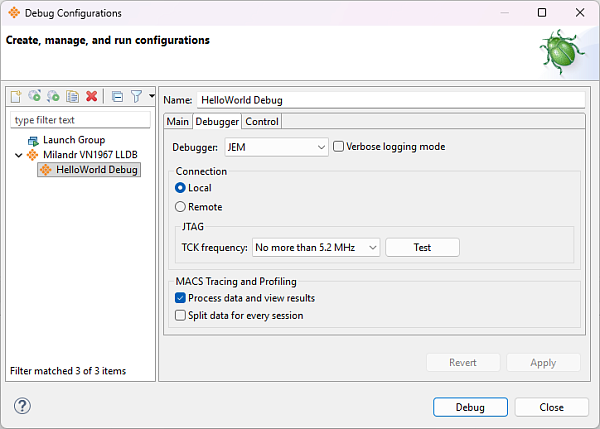Collapse the Milandr VN1967 LLDB tree node

tap(19, 155)
